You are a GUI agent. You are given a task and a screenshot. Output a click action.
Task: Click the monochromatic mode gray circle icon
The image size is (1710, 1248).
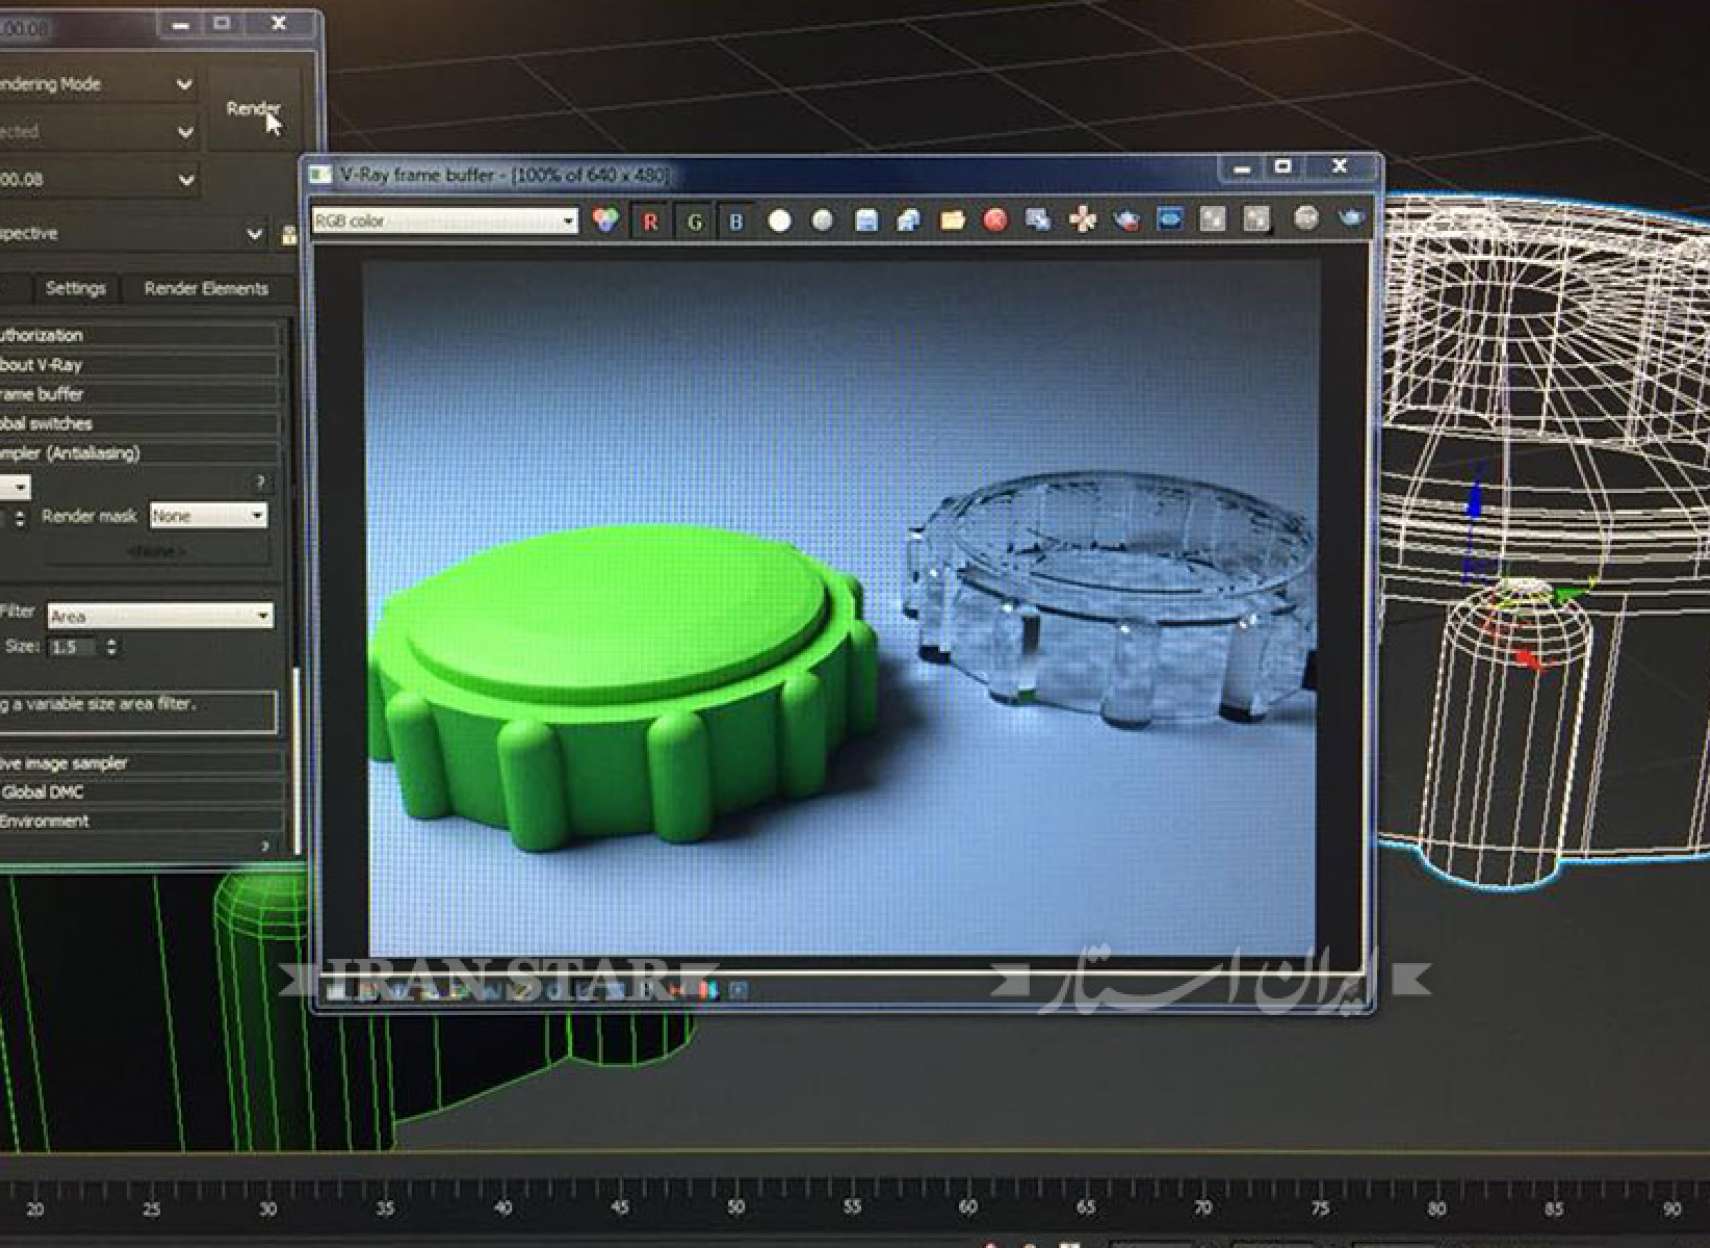(822, 221)
